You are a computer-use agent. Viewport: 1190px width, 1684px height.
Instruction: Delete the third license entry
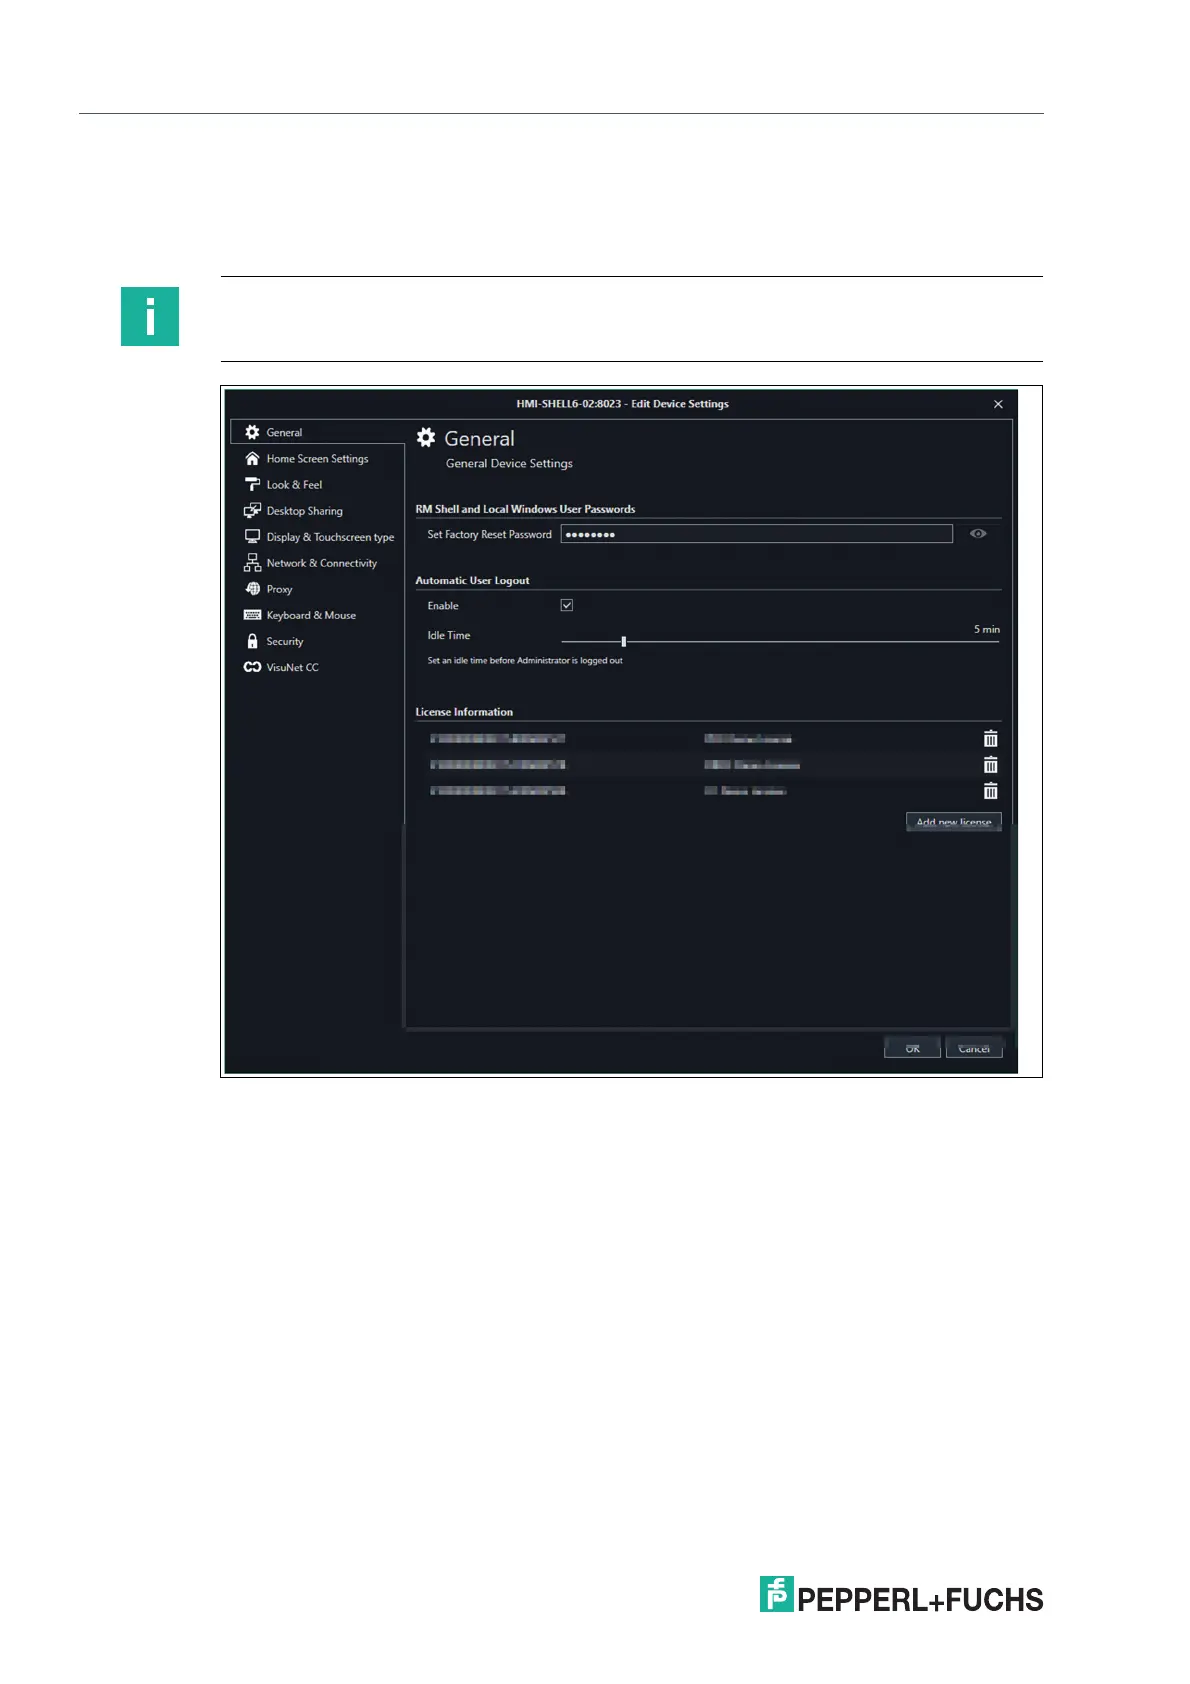click(x=990, y=791)
